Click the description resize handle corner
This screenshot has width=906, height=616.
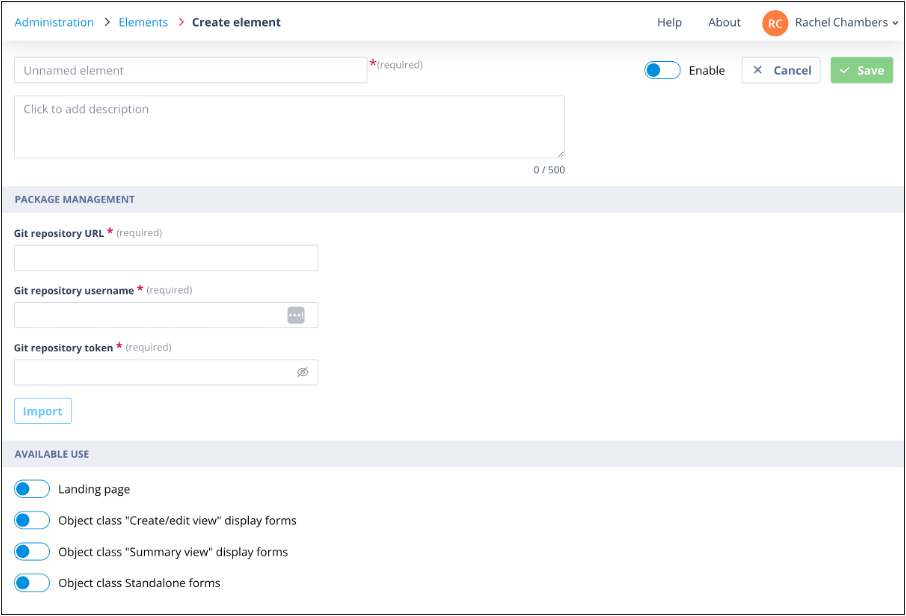pos(560,154)
